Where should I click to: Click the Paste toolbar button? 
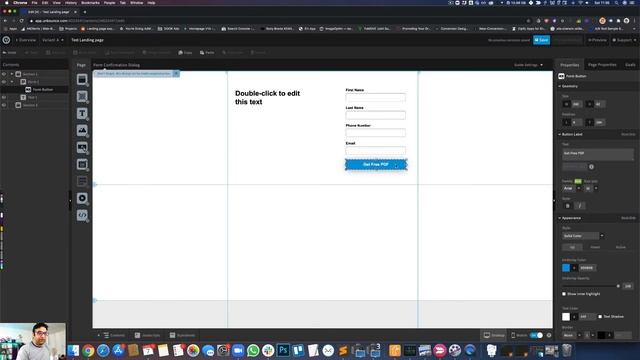point(207,53)
